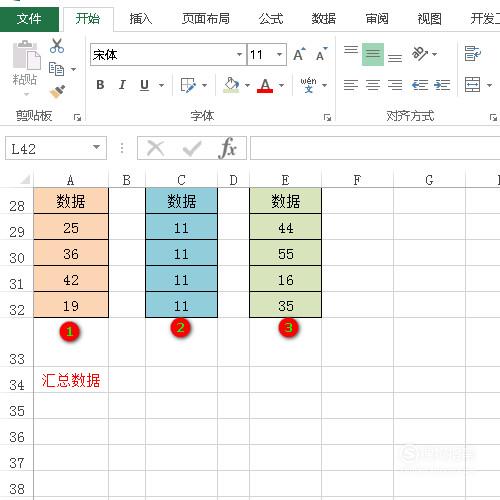Open the font name 宋体 dropdown

click(x=239, y=54)
